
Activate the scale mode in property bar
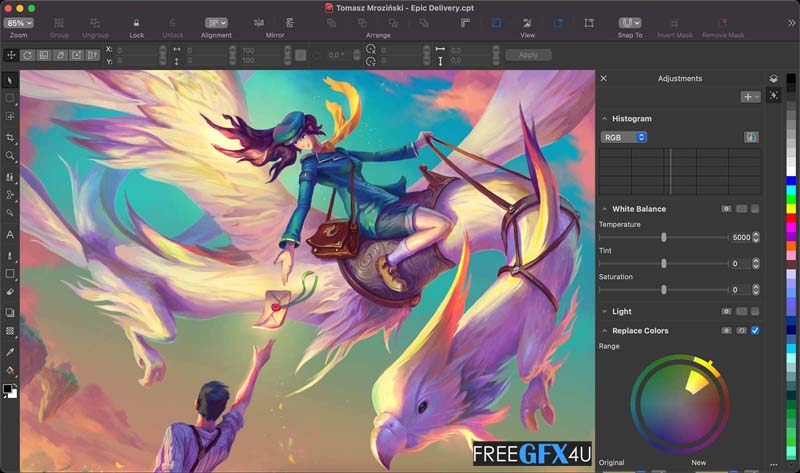[44, 55]
